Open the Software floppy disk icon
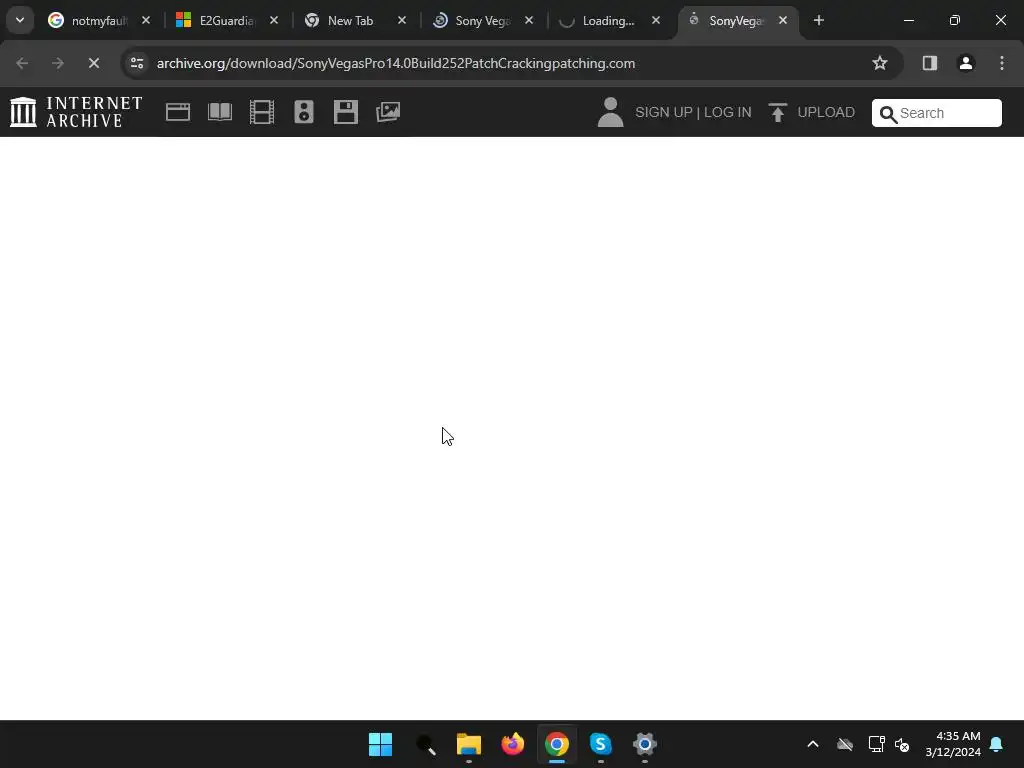The width and height of the screenshot is (1024, 768). tap(345, 112)
